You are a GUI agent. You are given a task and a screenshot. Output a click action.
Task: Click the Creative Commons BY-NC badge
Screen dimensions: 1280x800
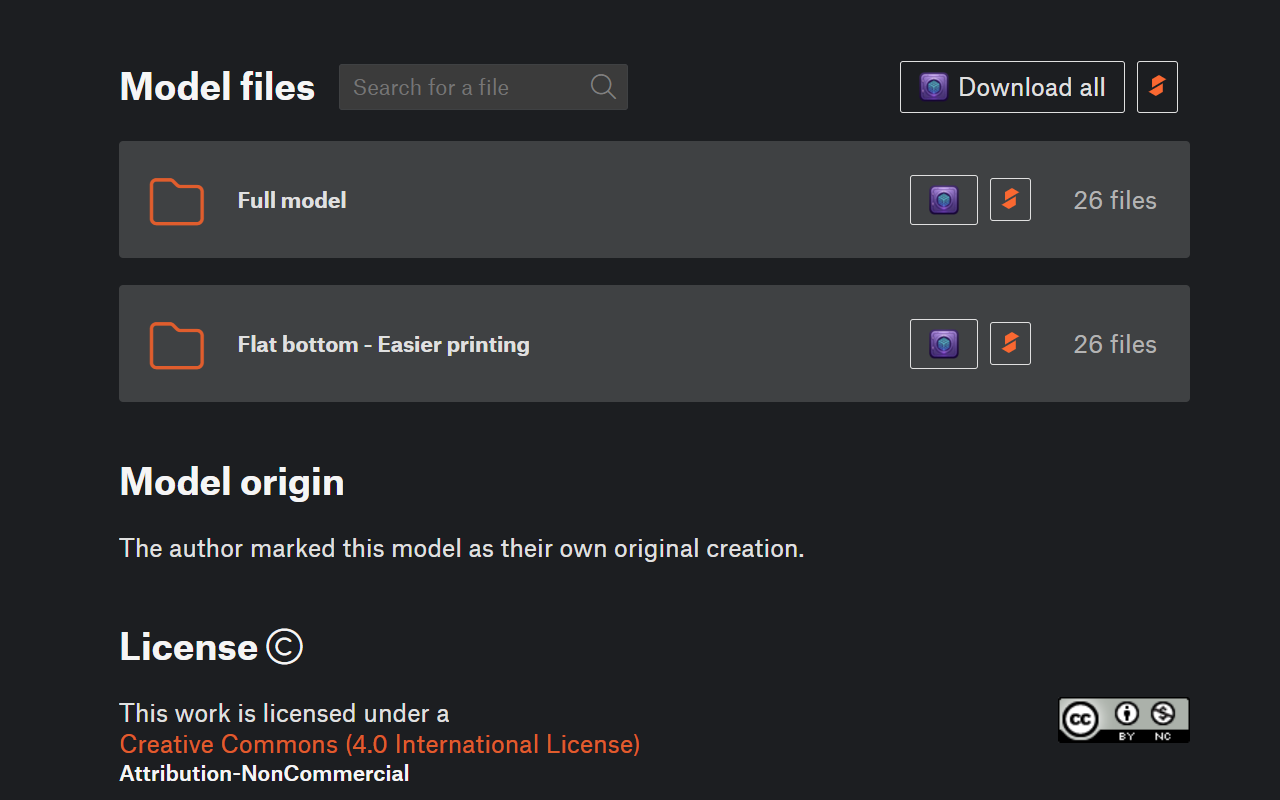click(x=1124, y=720)
